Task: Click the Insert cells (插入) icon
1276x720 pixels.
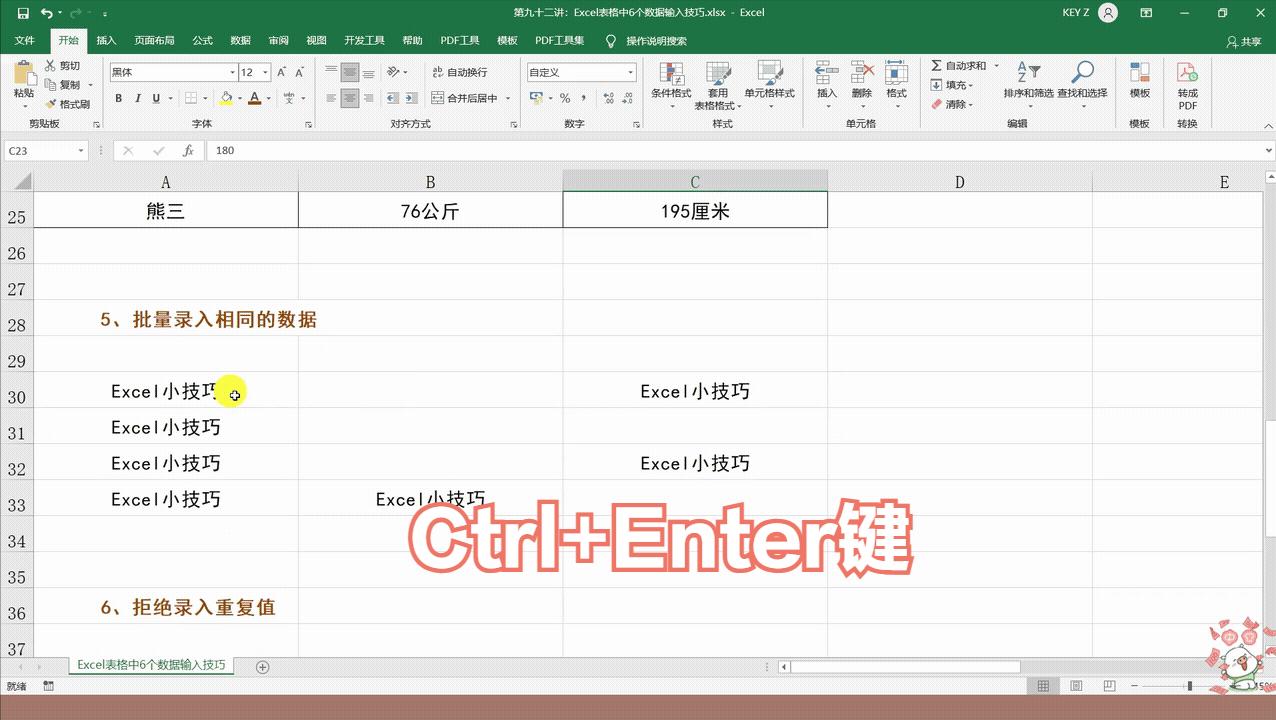Action: 826,73
